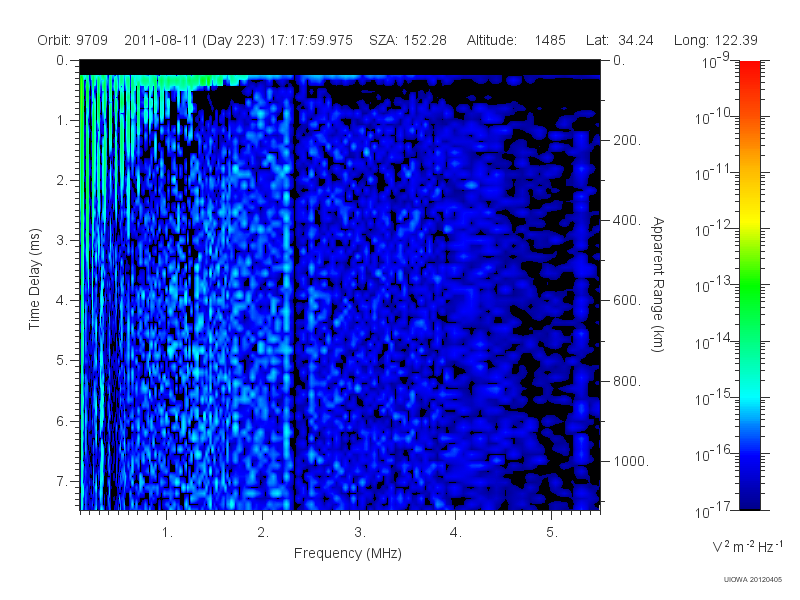Screen dimensions: 800x600
Task: Click the 'UIOWA 20120405' credit text
Action: point(753,580)
